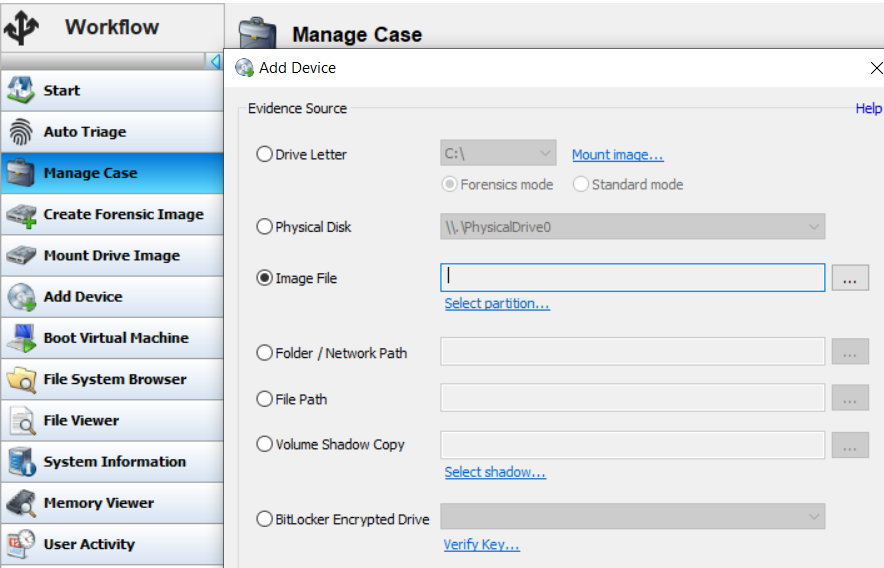Open the Mount Drive Image icon

click(x=21, y=256)
